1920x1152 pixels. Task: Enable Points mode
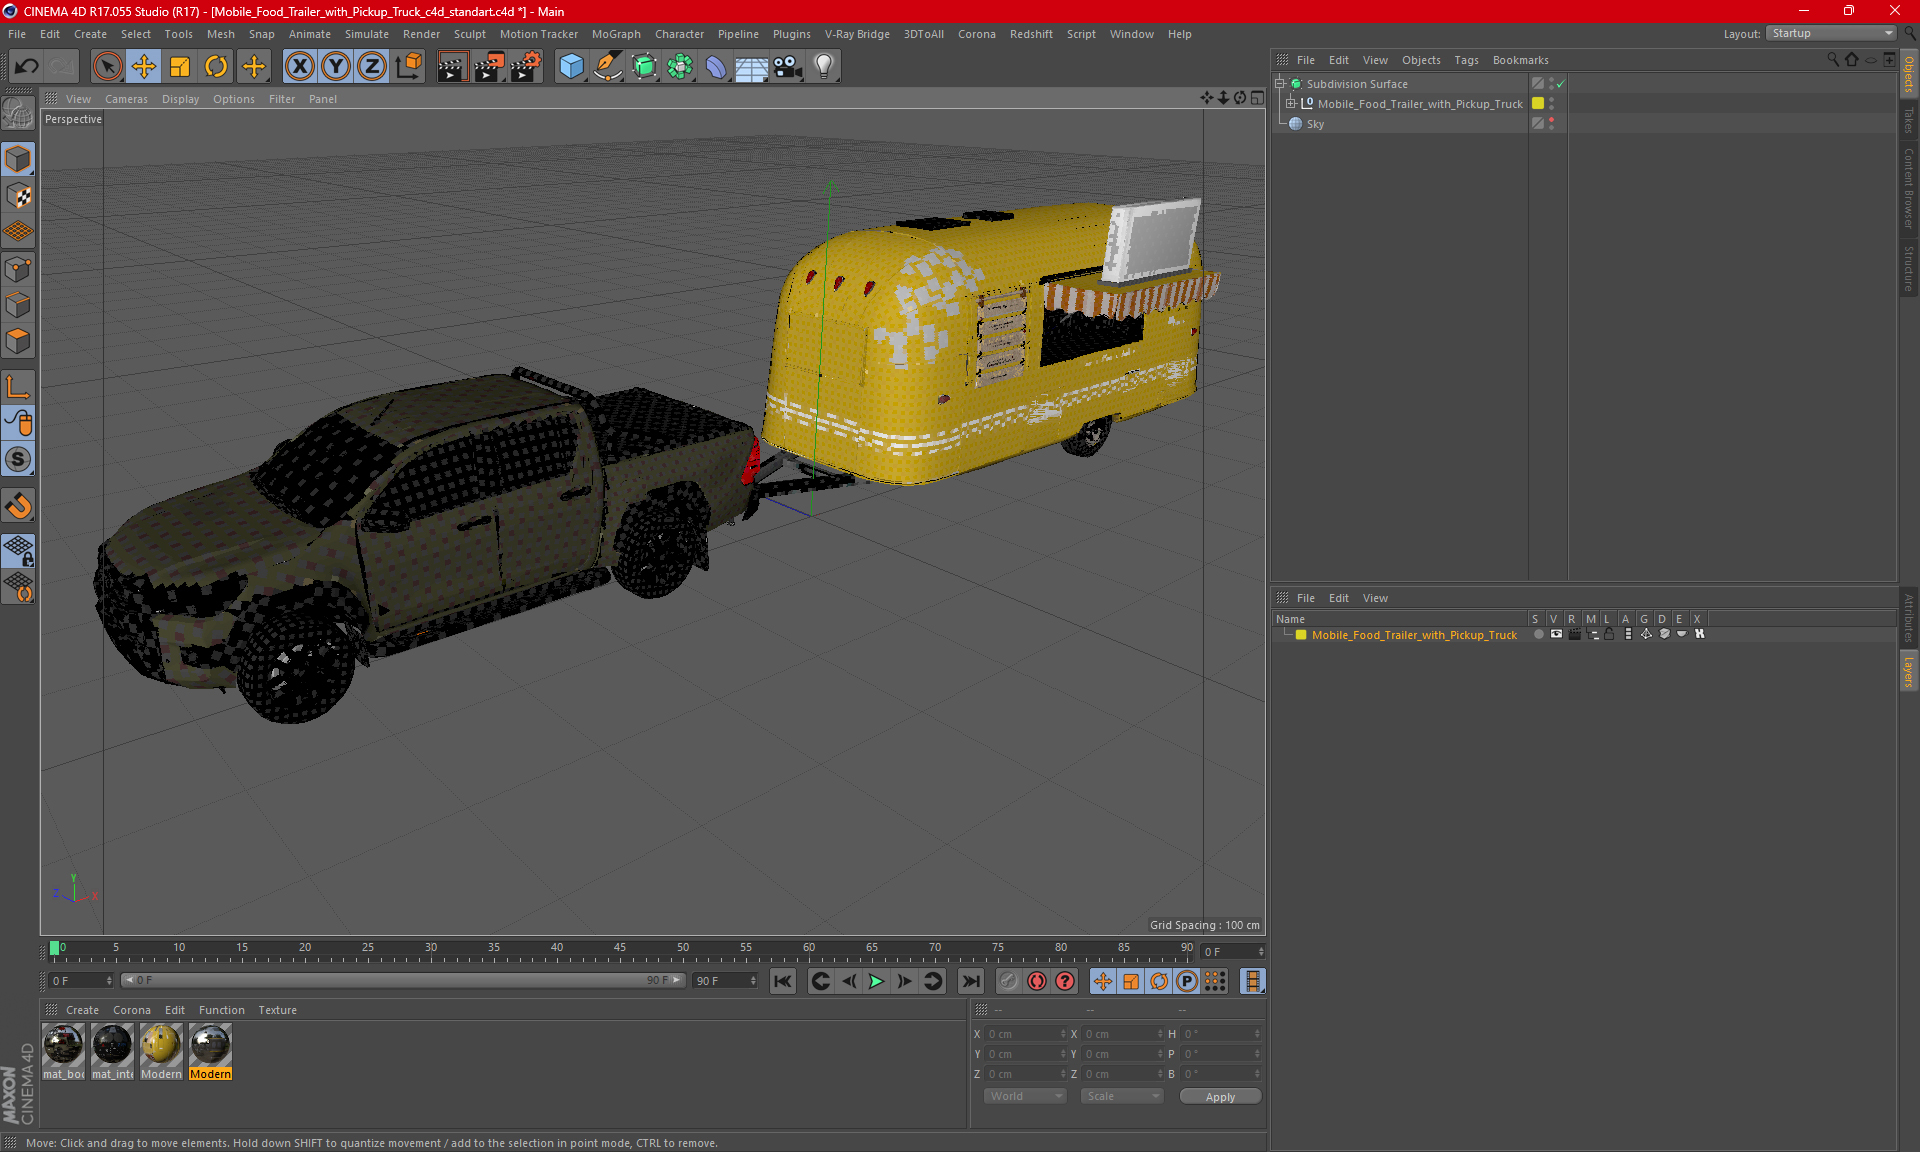(18, 269)
